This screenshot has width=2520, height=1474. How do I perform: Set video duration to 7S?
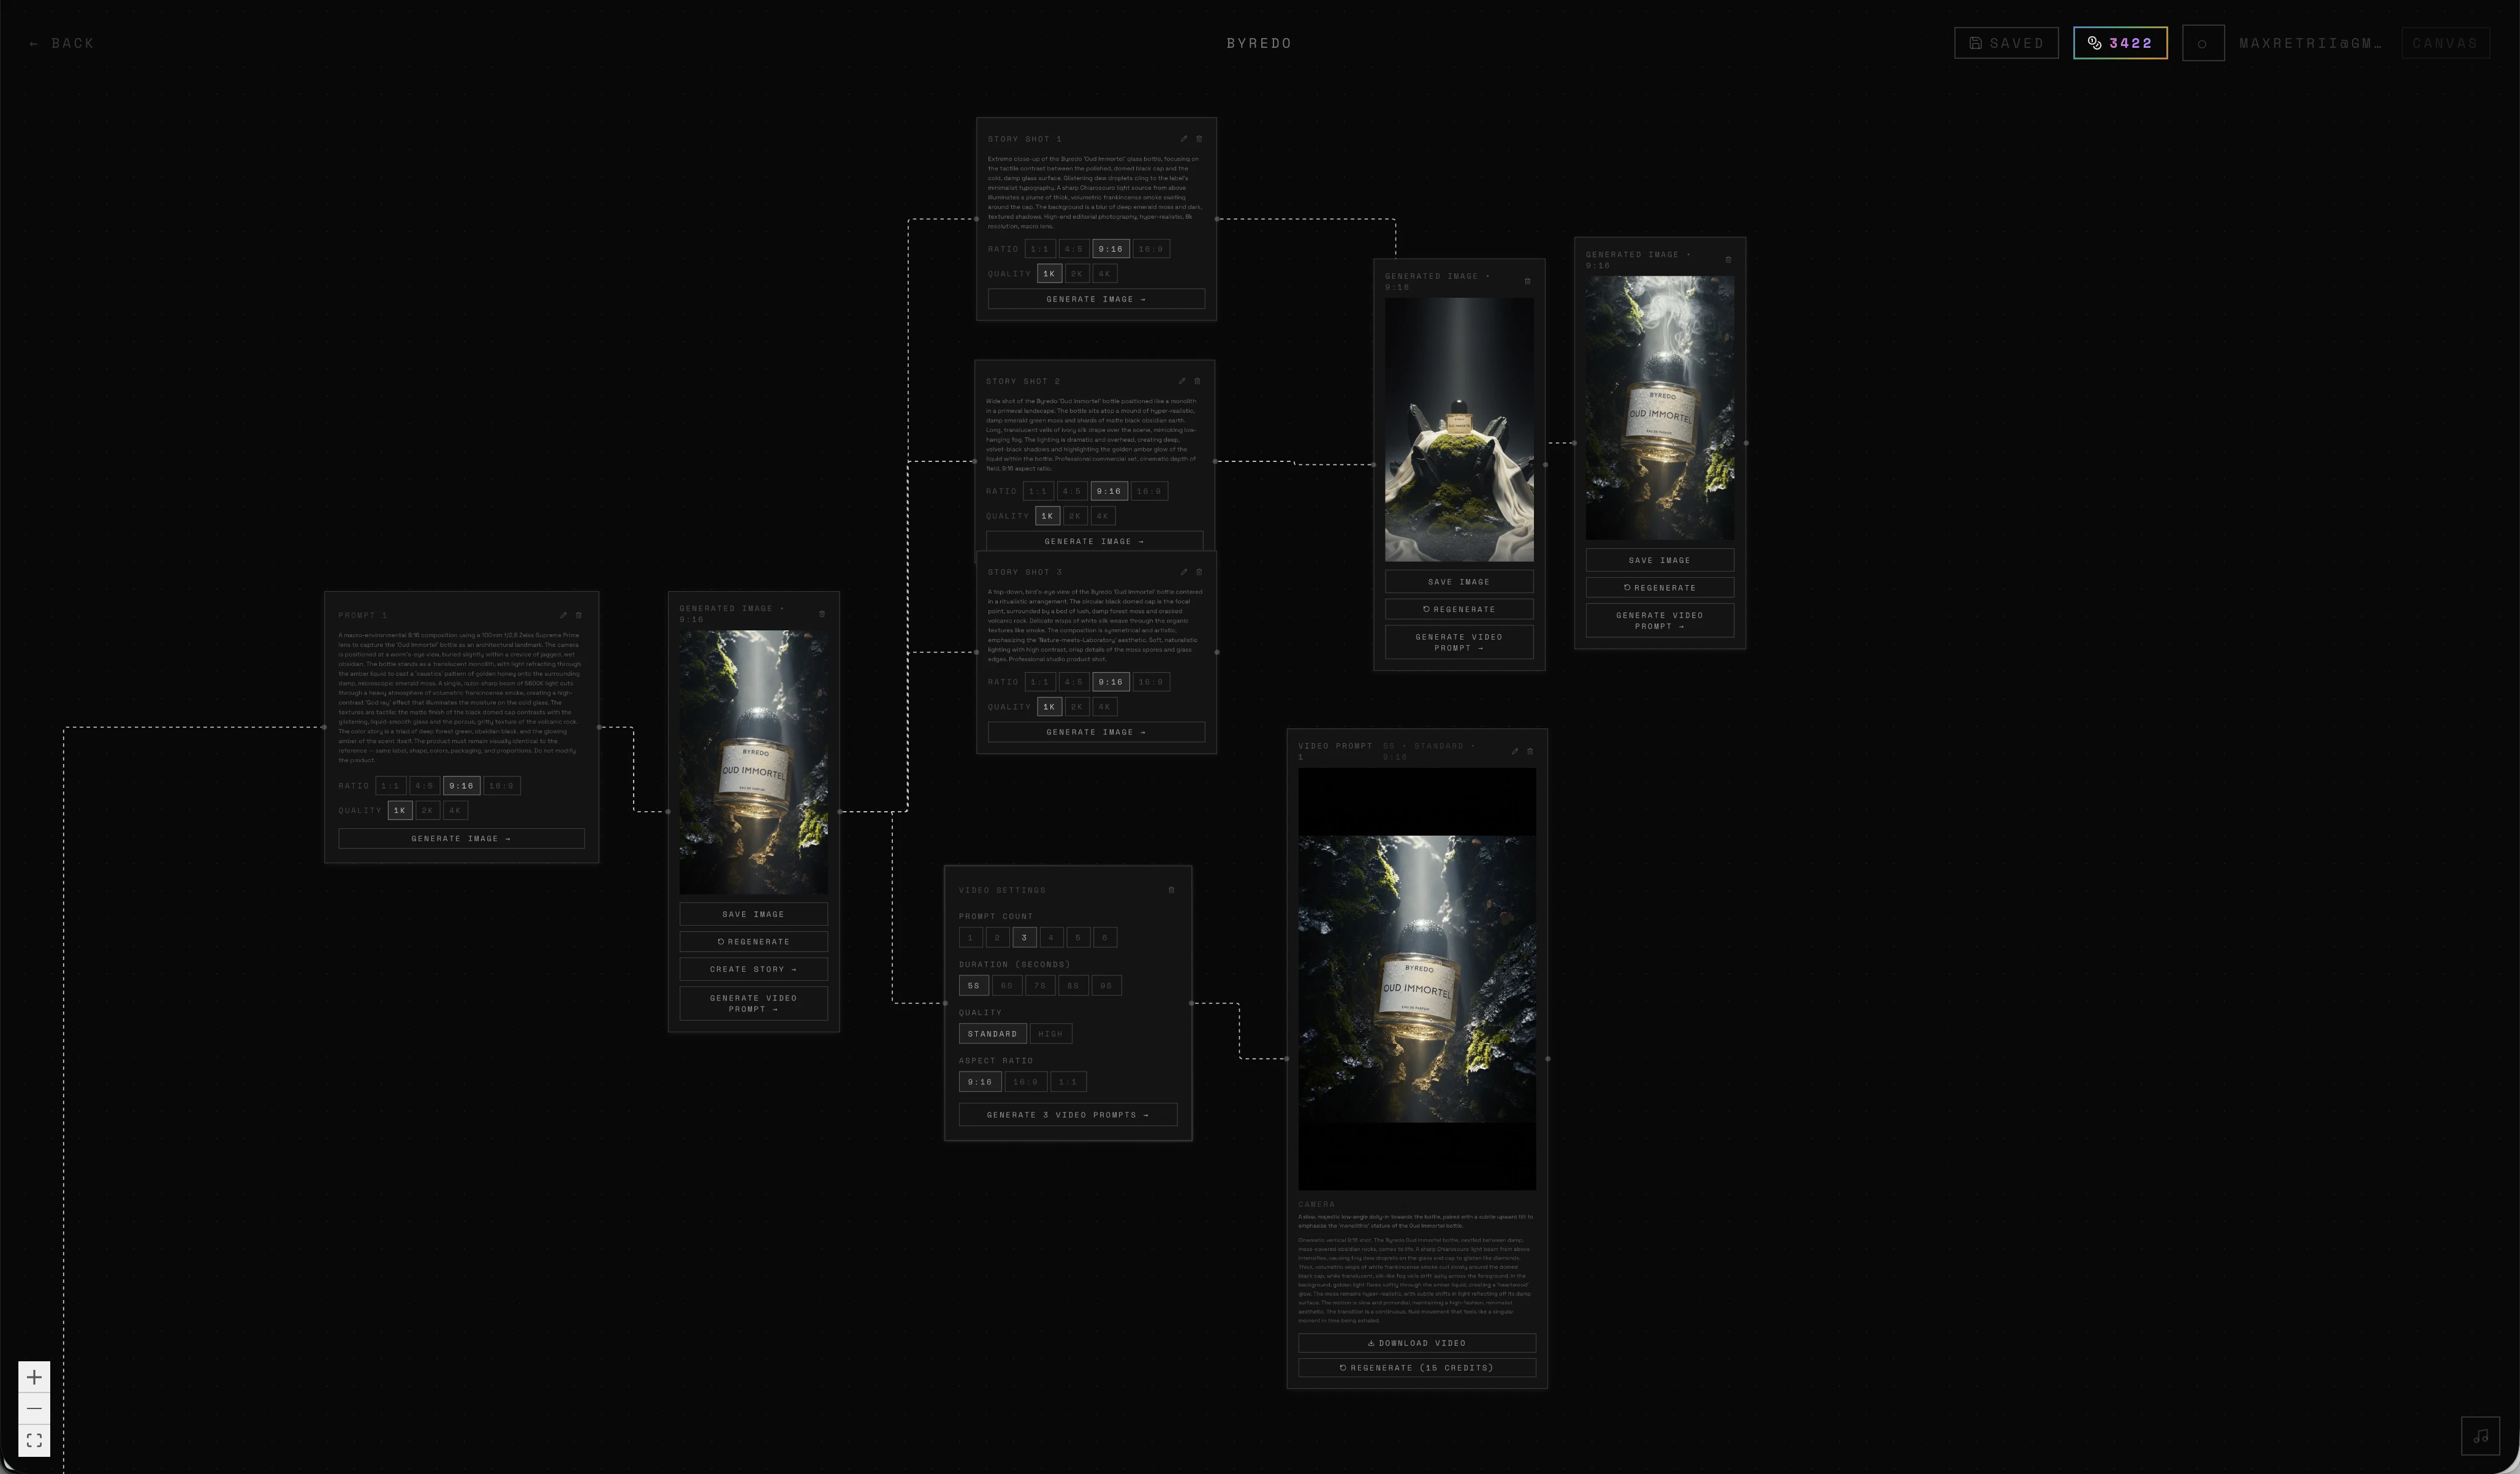[1039, 985]
